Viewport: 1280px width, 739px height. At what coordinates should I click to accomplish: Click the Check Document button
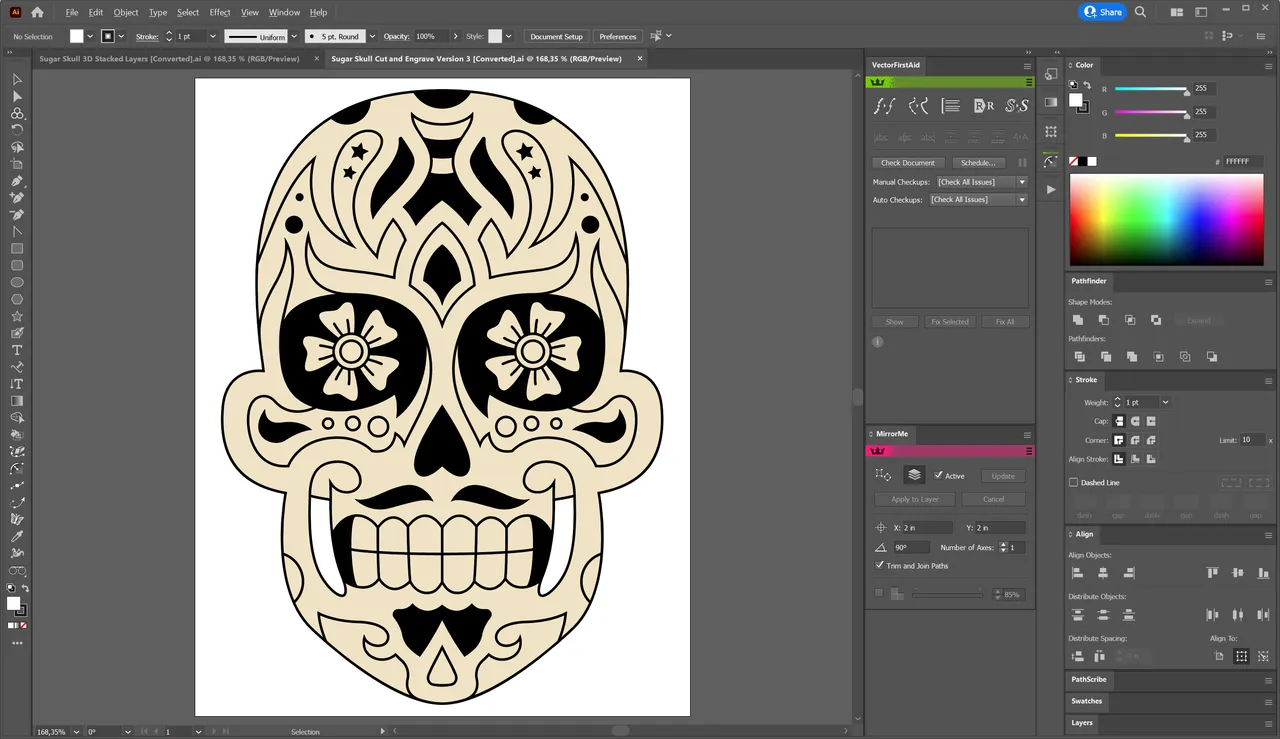pyautogui.click(x=908, y=162)
